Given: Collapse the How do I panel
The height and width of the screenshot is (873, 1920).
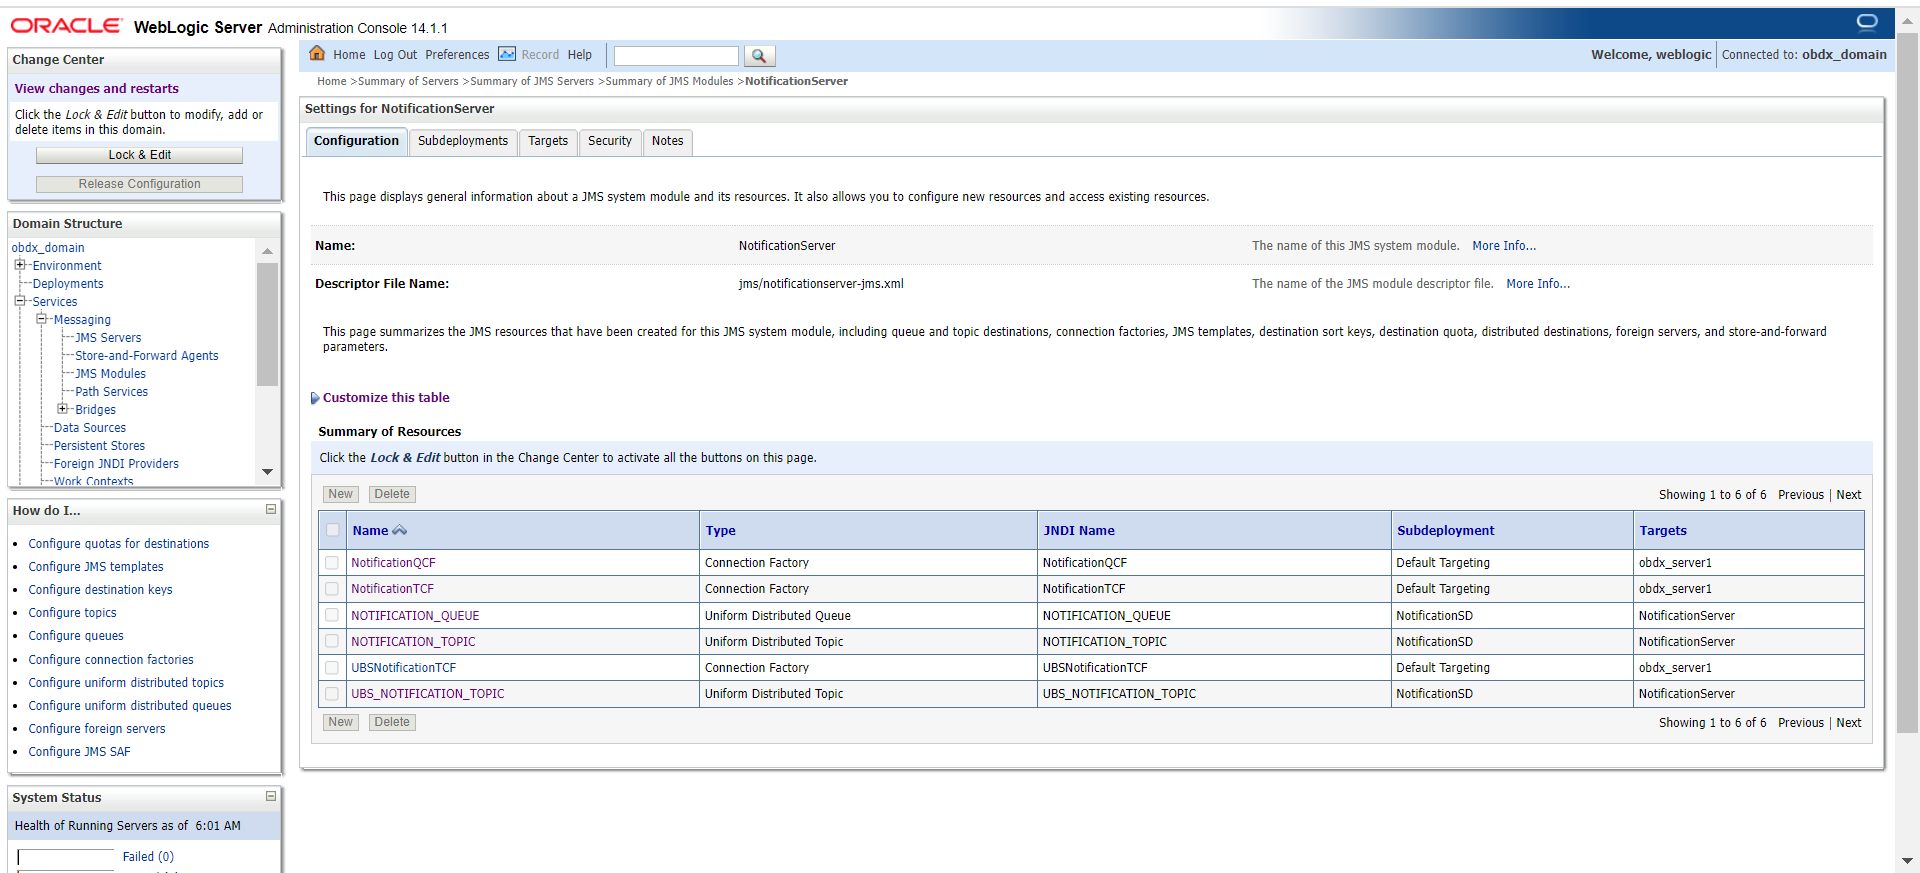Looking at the screenshot, I should coord(271,510).
